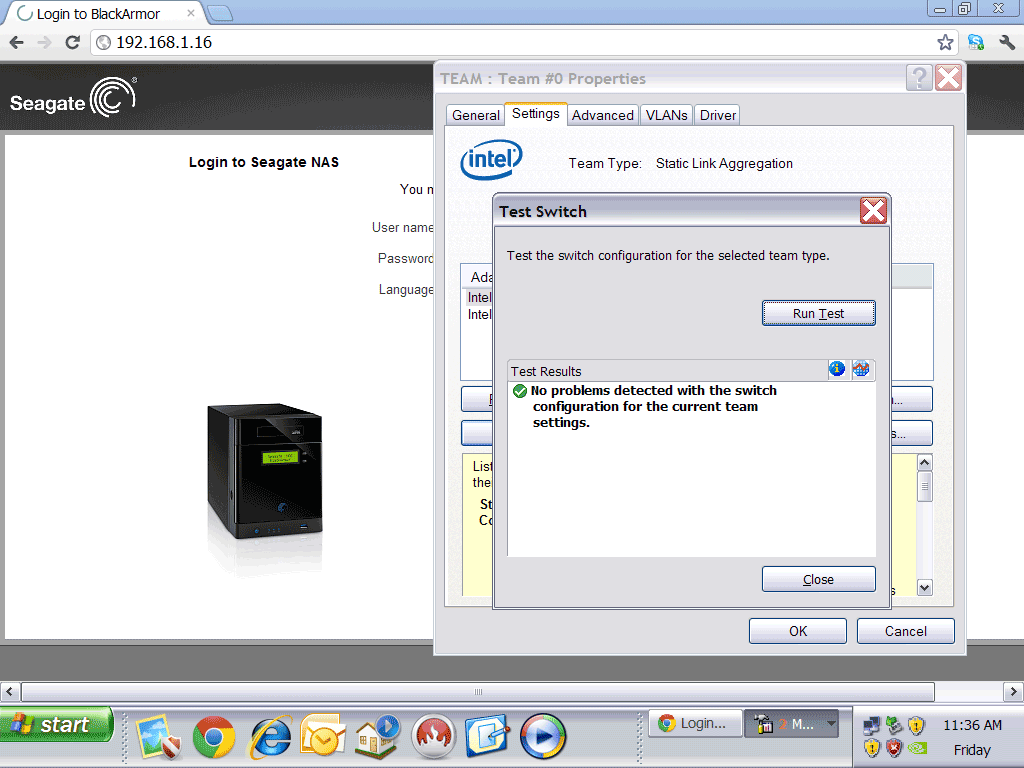Click the horizontal scrollbar's right arrow
Image resolution: width=1024 pixels, height=768 pixels.
tap(1014, 691)
